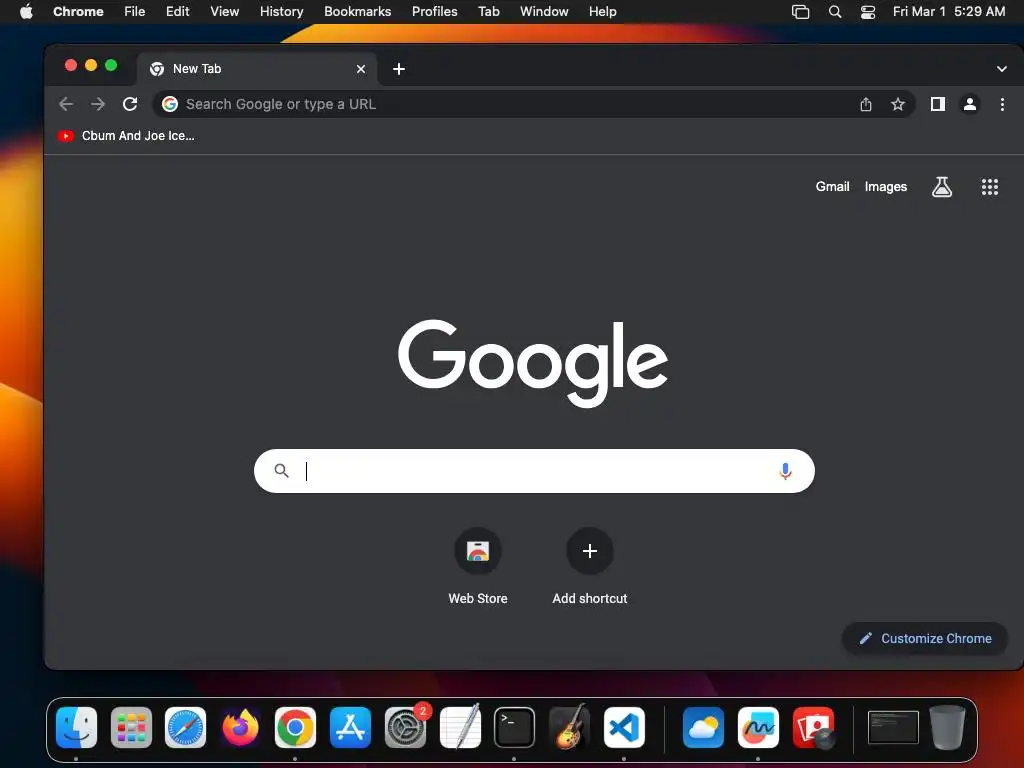
Task: Open Photo Booth from the Dock
Action: pyautogui.click(x=813, y=727)
